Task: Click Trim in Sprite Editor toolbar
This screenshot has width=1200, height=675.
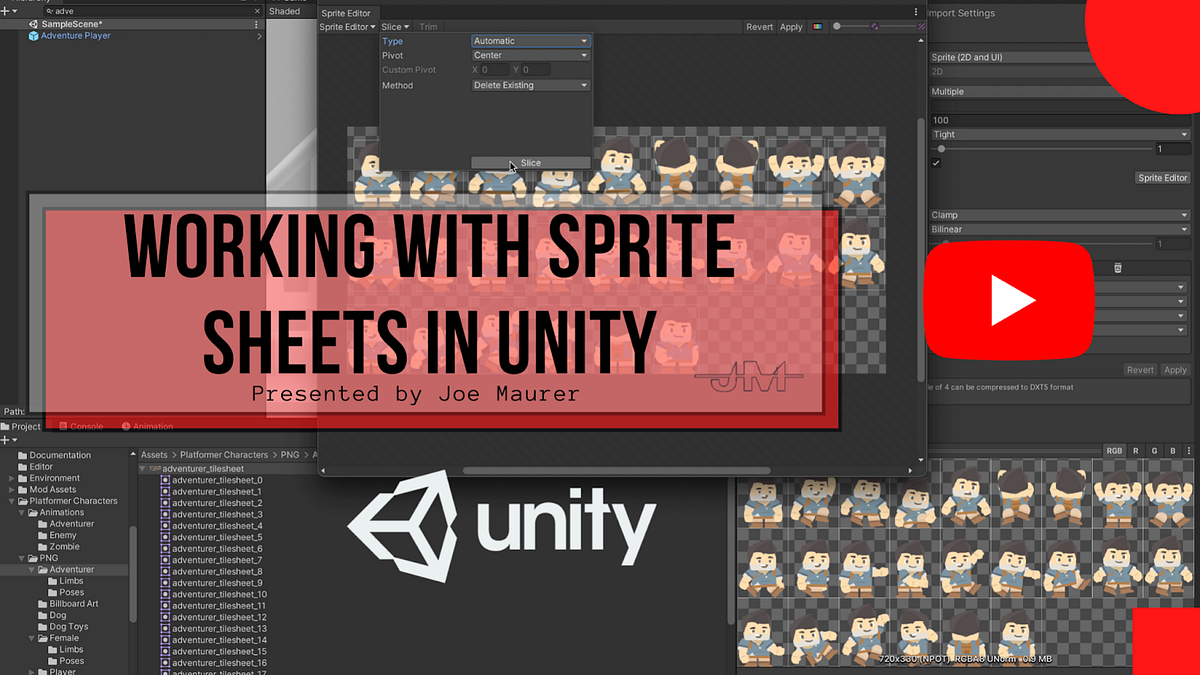Action: click(428, 27)
